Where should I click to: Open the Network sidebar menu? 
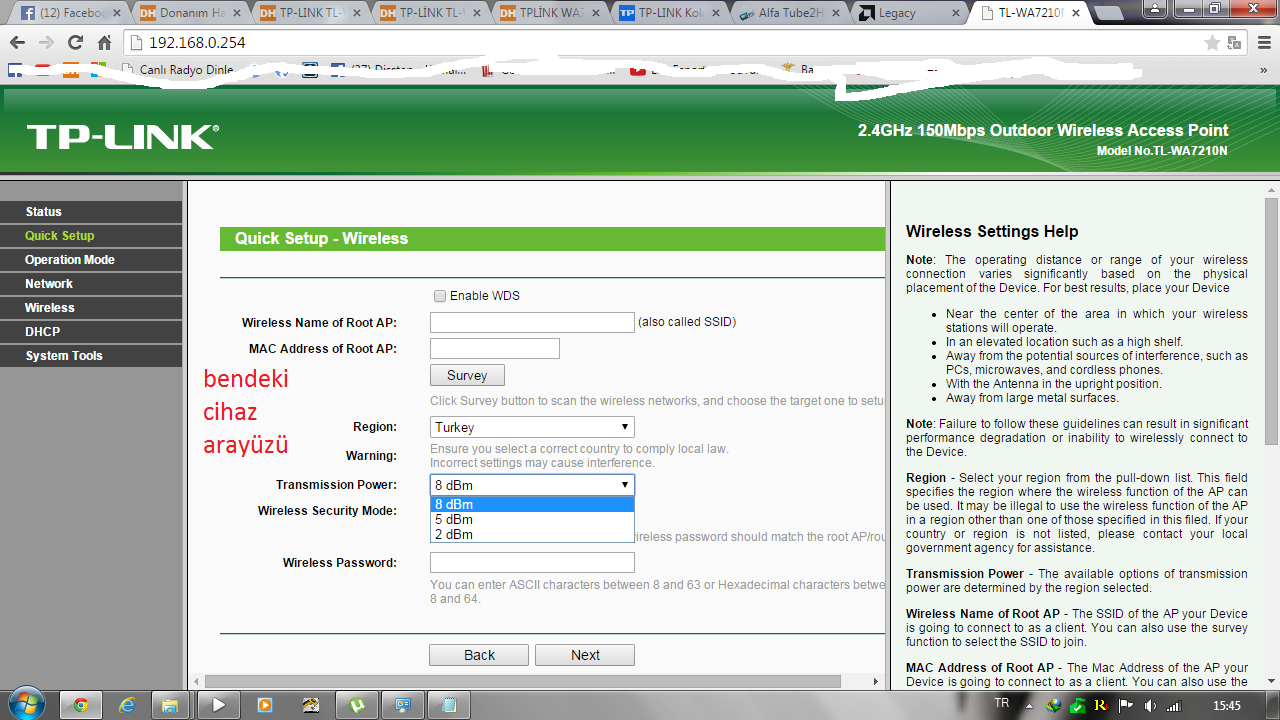coord(91,284)
